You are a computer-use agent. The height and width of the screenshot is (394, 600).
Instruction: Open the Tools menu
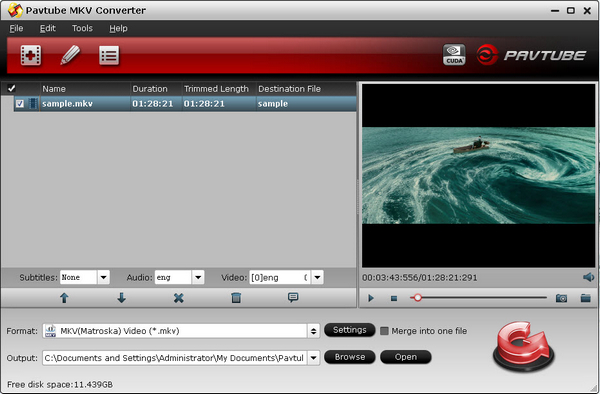pos(82,28)
